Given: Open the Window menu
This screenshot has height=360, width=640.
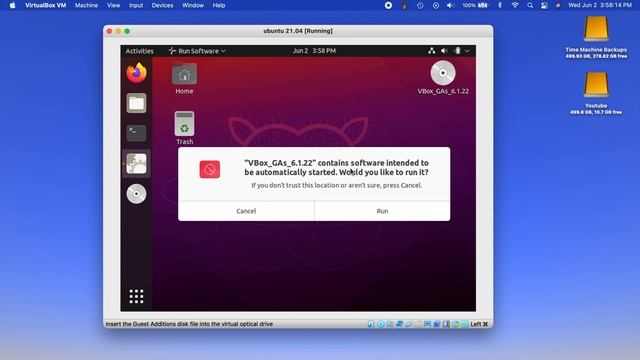Looking at the screenshot, I should [193, 5].
